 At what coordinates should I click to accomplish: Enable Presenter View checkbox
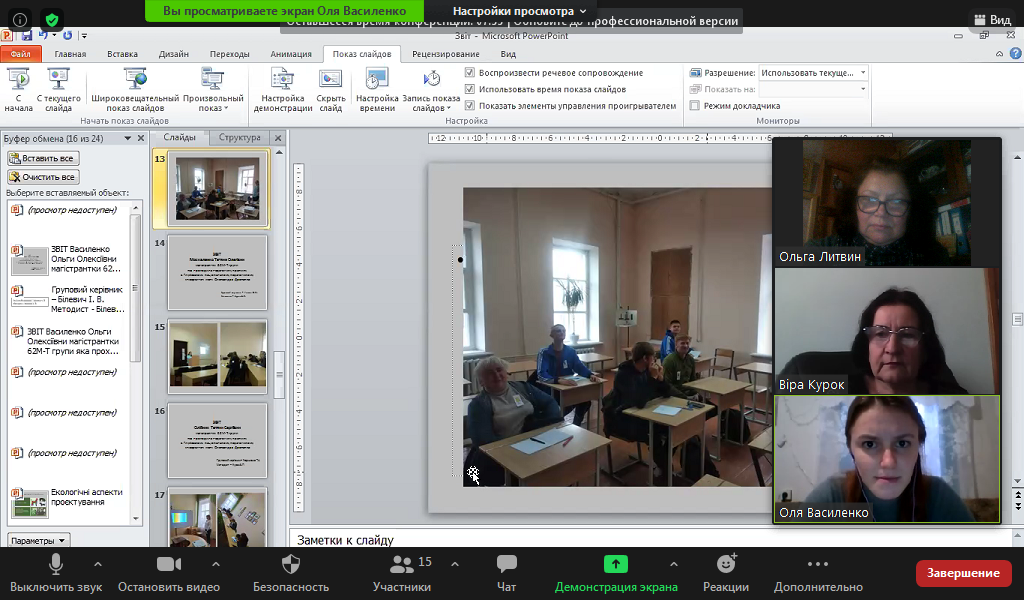click(695, 105)
